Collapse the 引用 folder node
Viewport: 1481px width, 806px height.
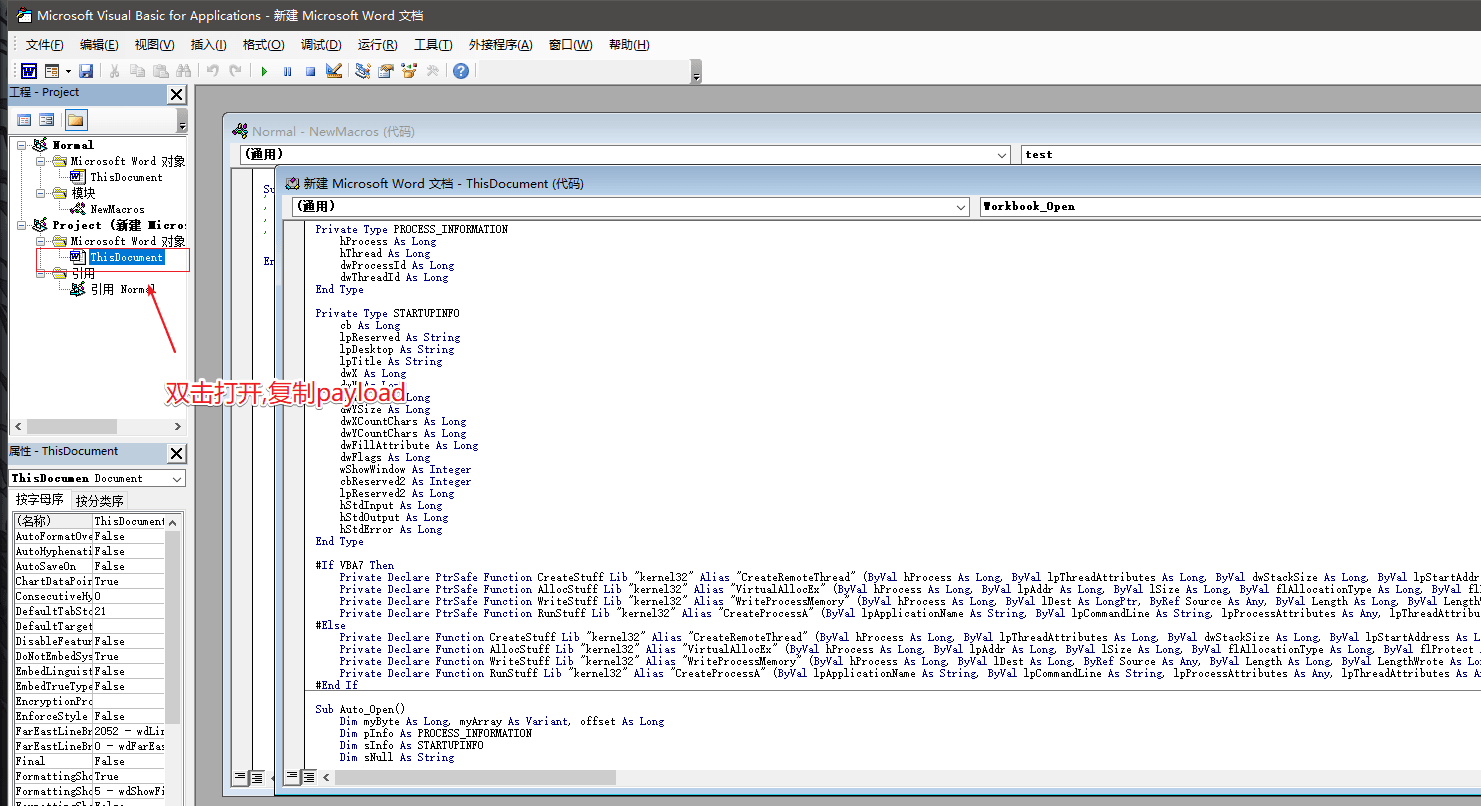click(41, 273)
